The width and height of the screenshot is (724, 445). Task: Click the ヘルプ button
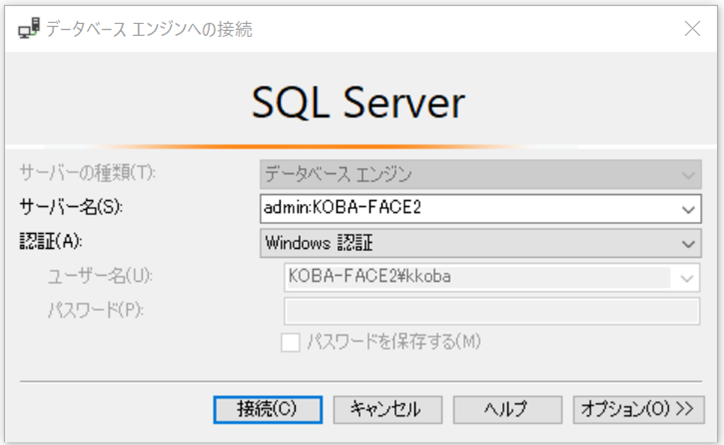tap(507, 409)
